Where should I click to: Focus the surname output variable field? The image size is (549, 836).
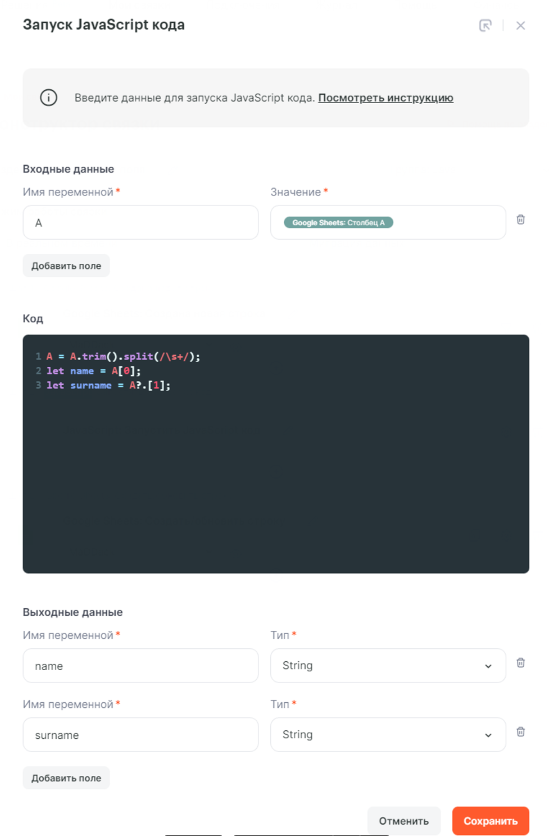[x=141, y=735]
